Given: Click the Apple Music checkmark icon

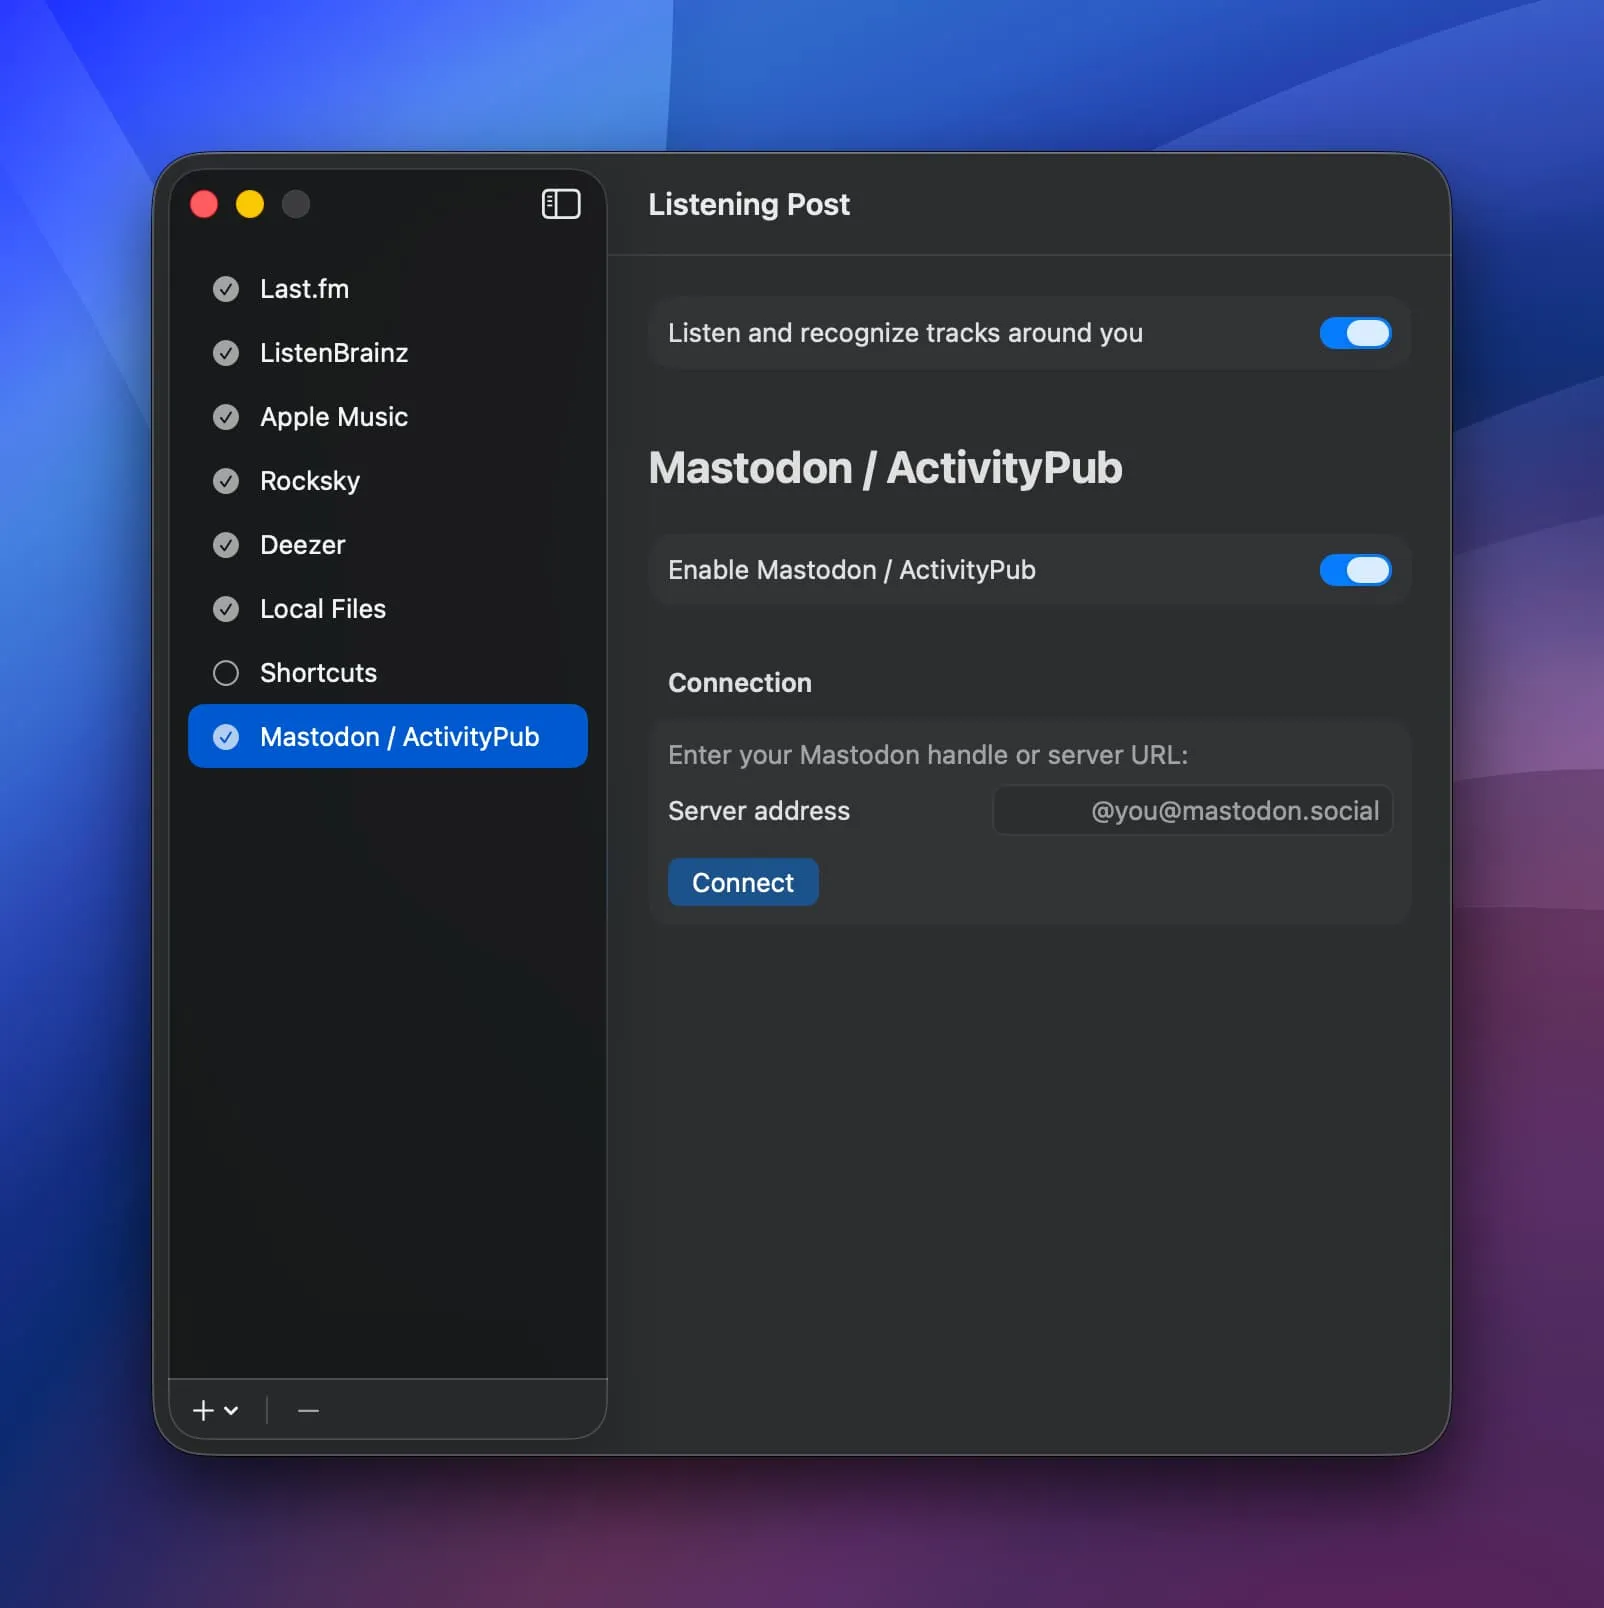Looking at the screenshot, I should click(225, 417).
